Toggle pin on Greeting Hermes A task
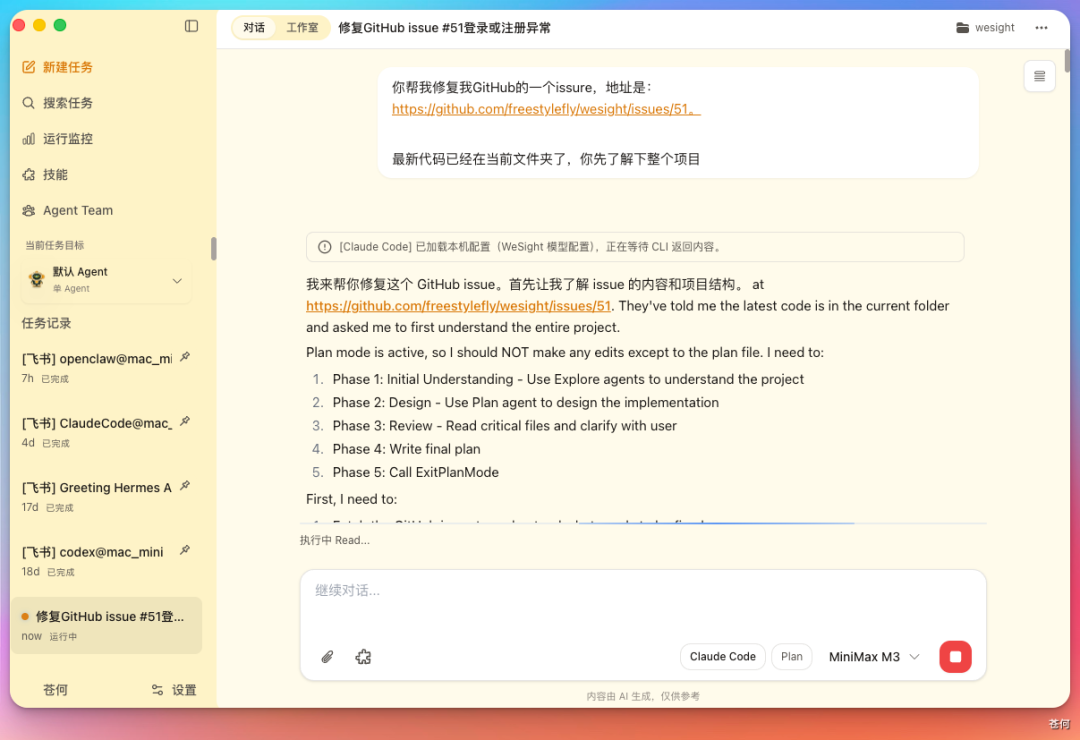 click(x=185, y=486)
